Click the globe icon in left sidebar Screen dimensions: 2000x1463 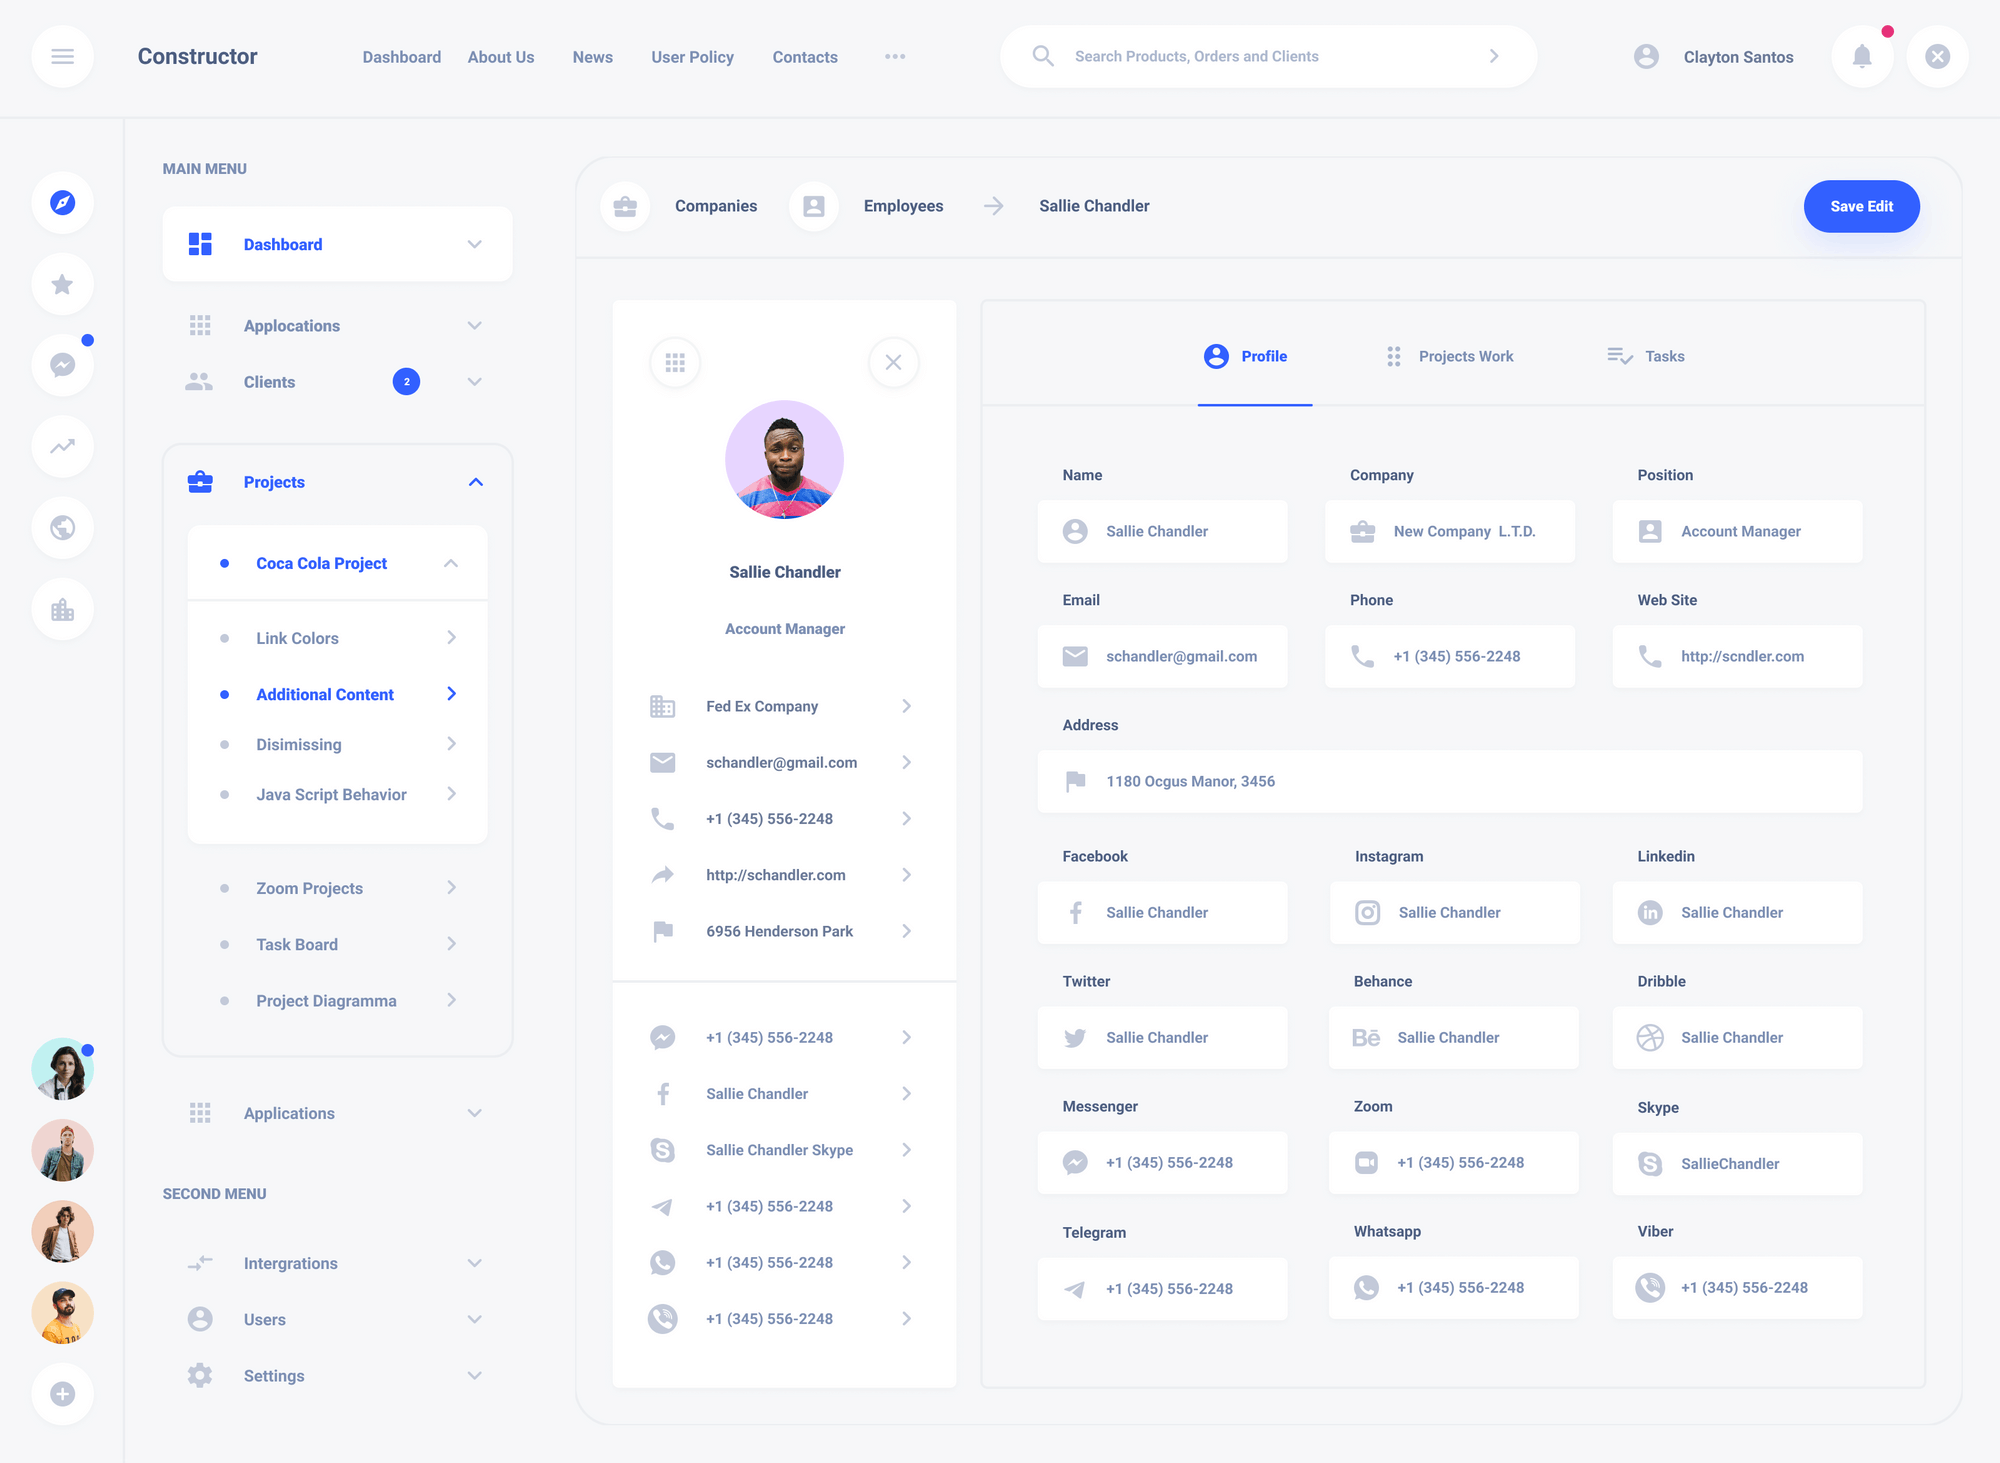tap(62, 527)
